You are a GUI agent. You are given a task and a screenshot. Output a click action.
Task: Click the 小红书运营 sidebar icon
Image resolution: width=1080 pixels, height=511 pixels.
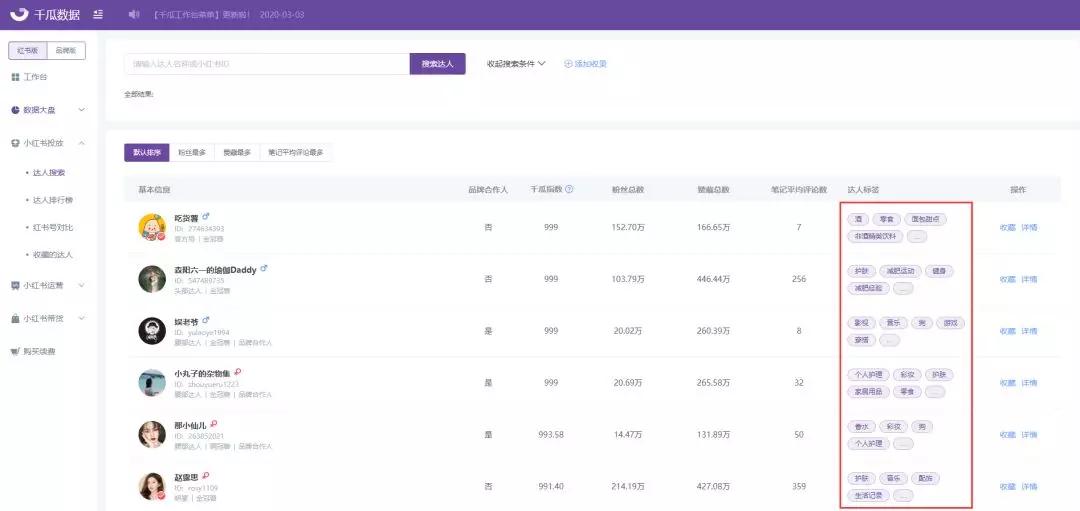(x=15, y=285)
